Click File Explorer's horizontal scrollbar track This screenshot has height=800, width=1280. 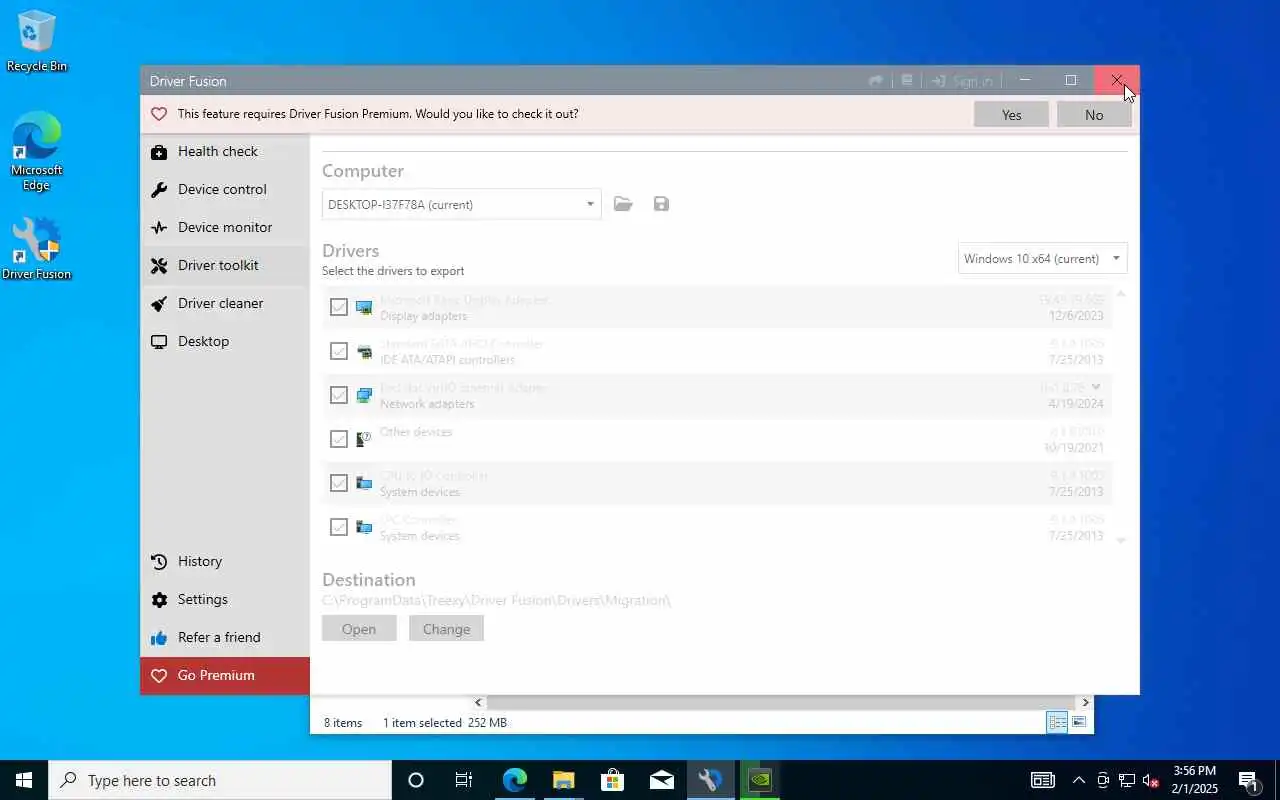[x=782, y=703]
